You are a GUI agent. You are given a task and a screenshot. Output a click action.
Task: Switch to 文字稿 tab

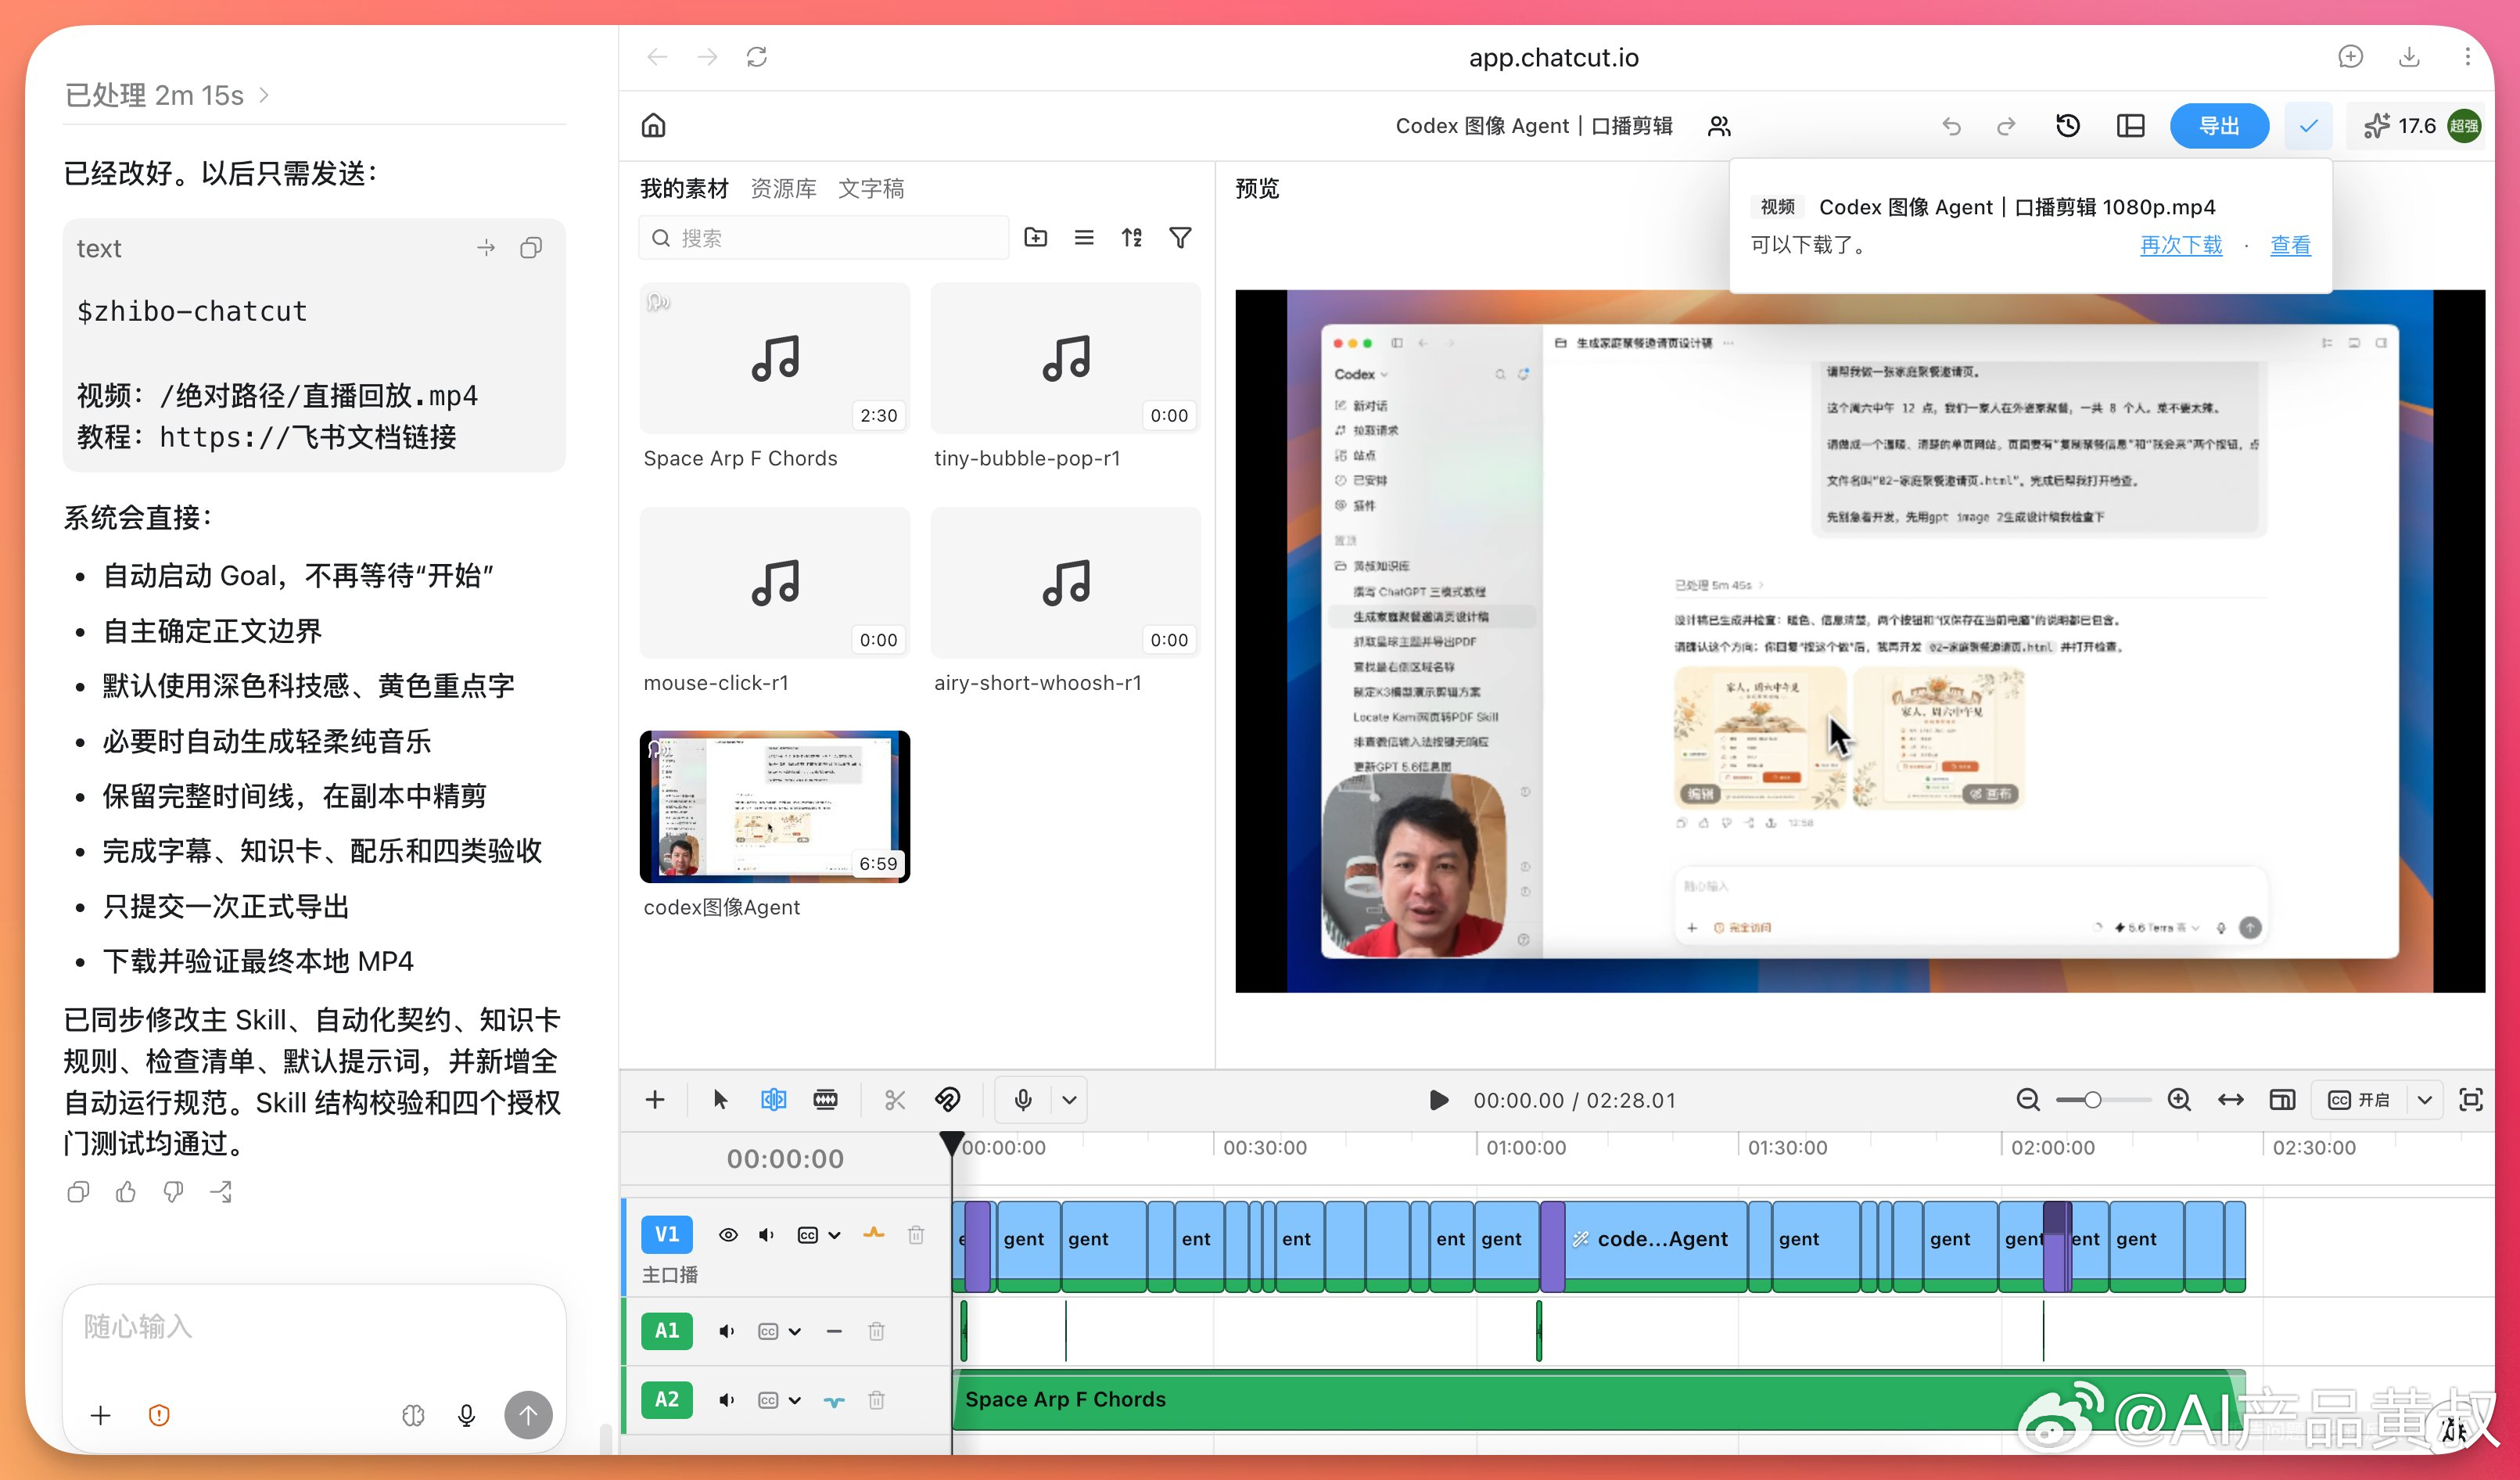click(x=871, y=188)
